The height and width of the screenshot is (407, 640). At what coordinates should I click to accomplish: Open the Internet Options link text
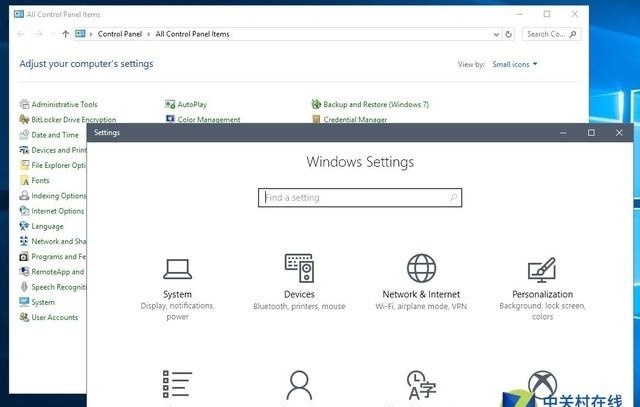[x=58, y=211]
